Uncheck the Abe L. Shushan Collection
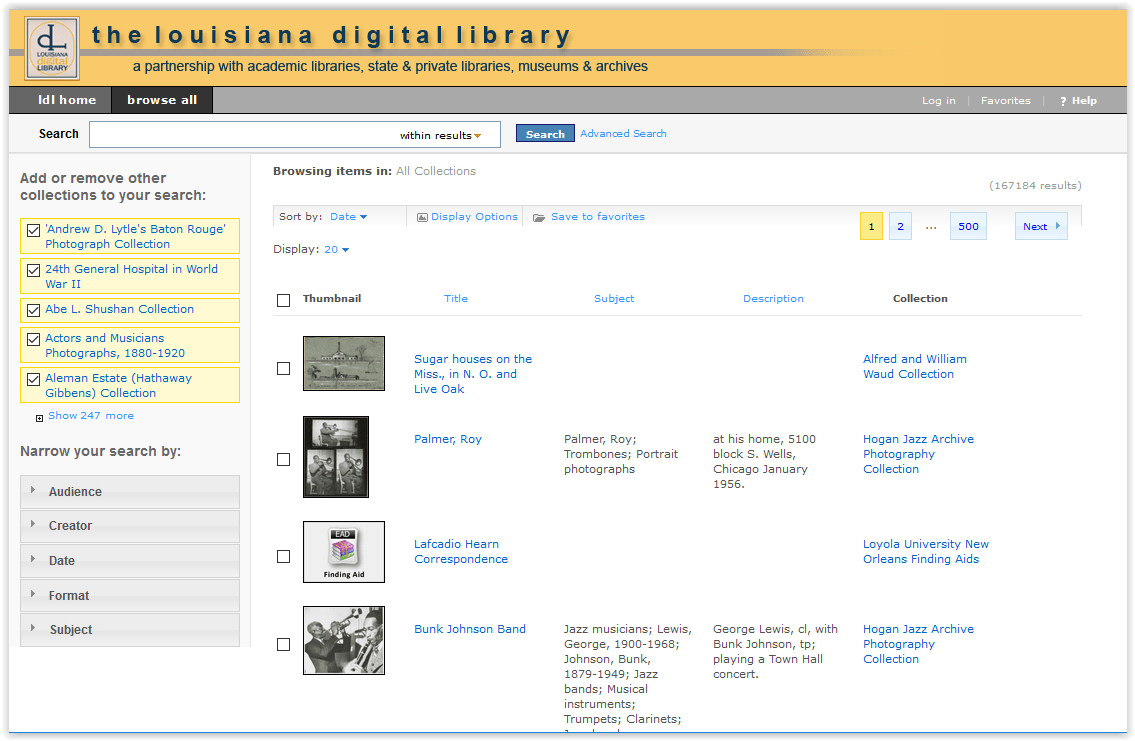Screen dimensions: 1135x741 pos(33,310)
